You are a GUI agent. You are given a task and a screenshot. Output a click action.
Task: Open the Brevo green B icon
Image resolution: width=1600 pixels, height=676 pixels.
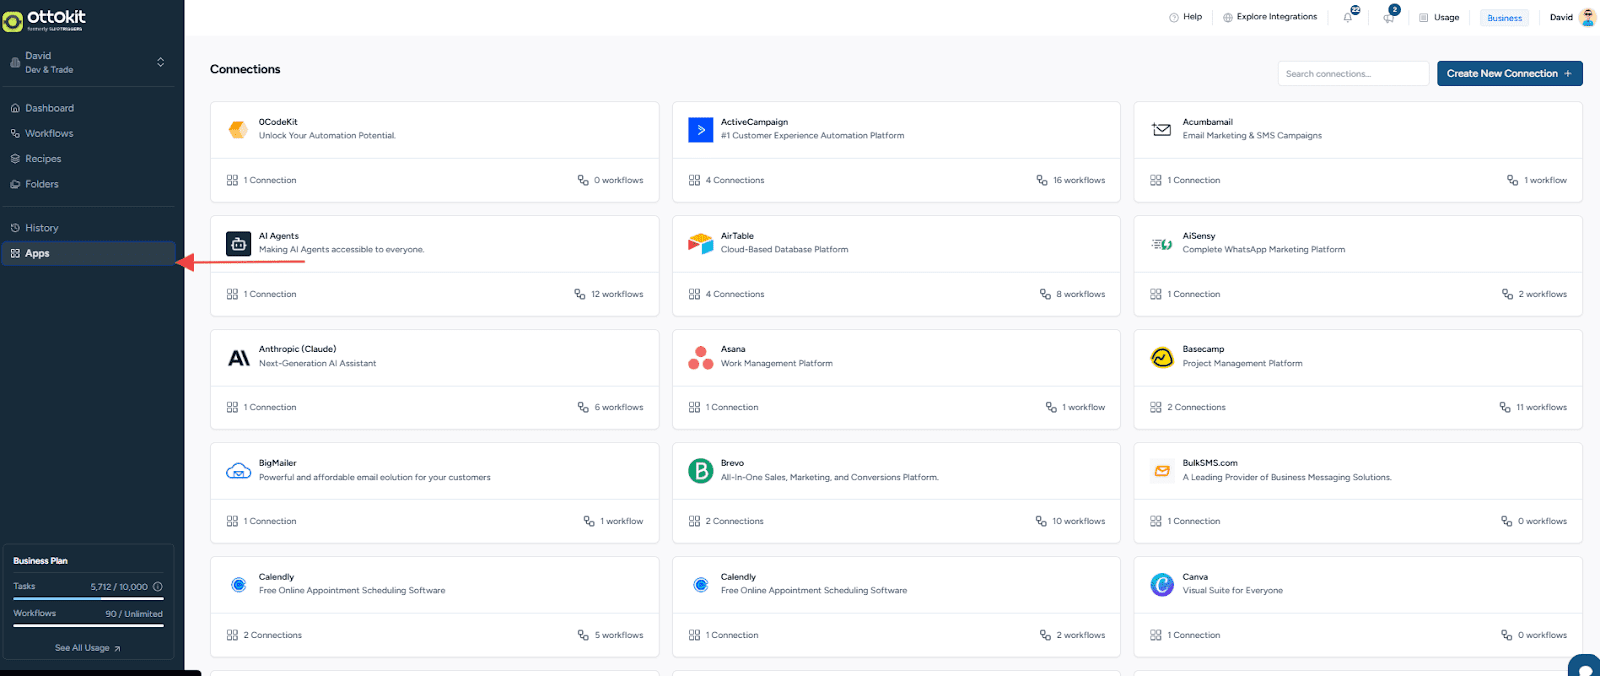700,470
